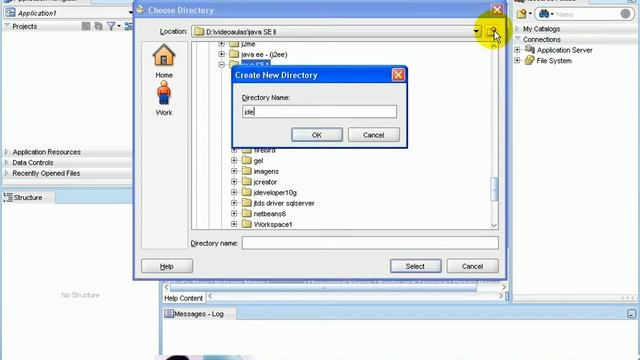Expand the java ee - (j2ee) folder
640x360 pixels.
(x=221, y=54)
